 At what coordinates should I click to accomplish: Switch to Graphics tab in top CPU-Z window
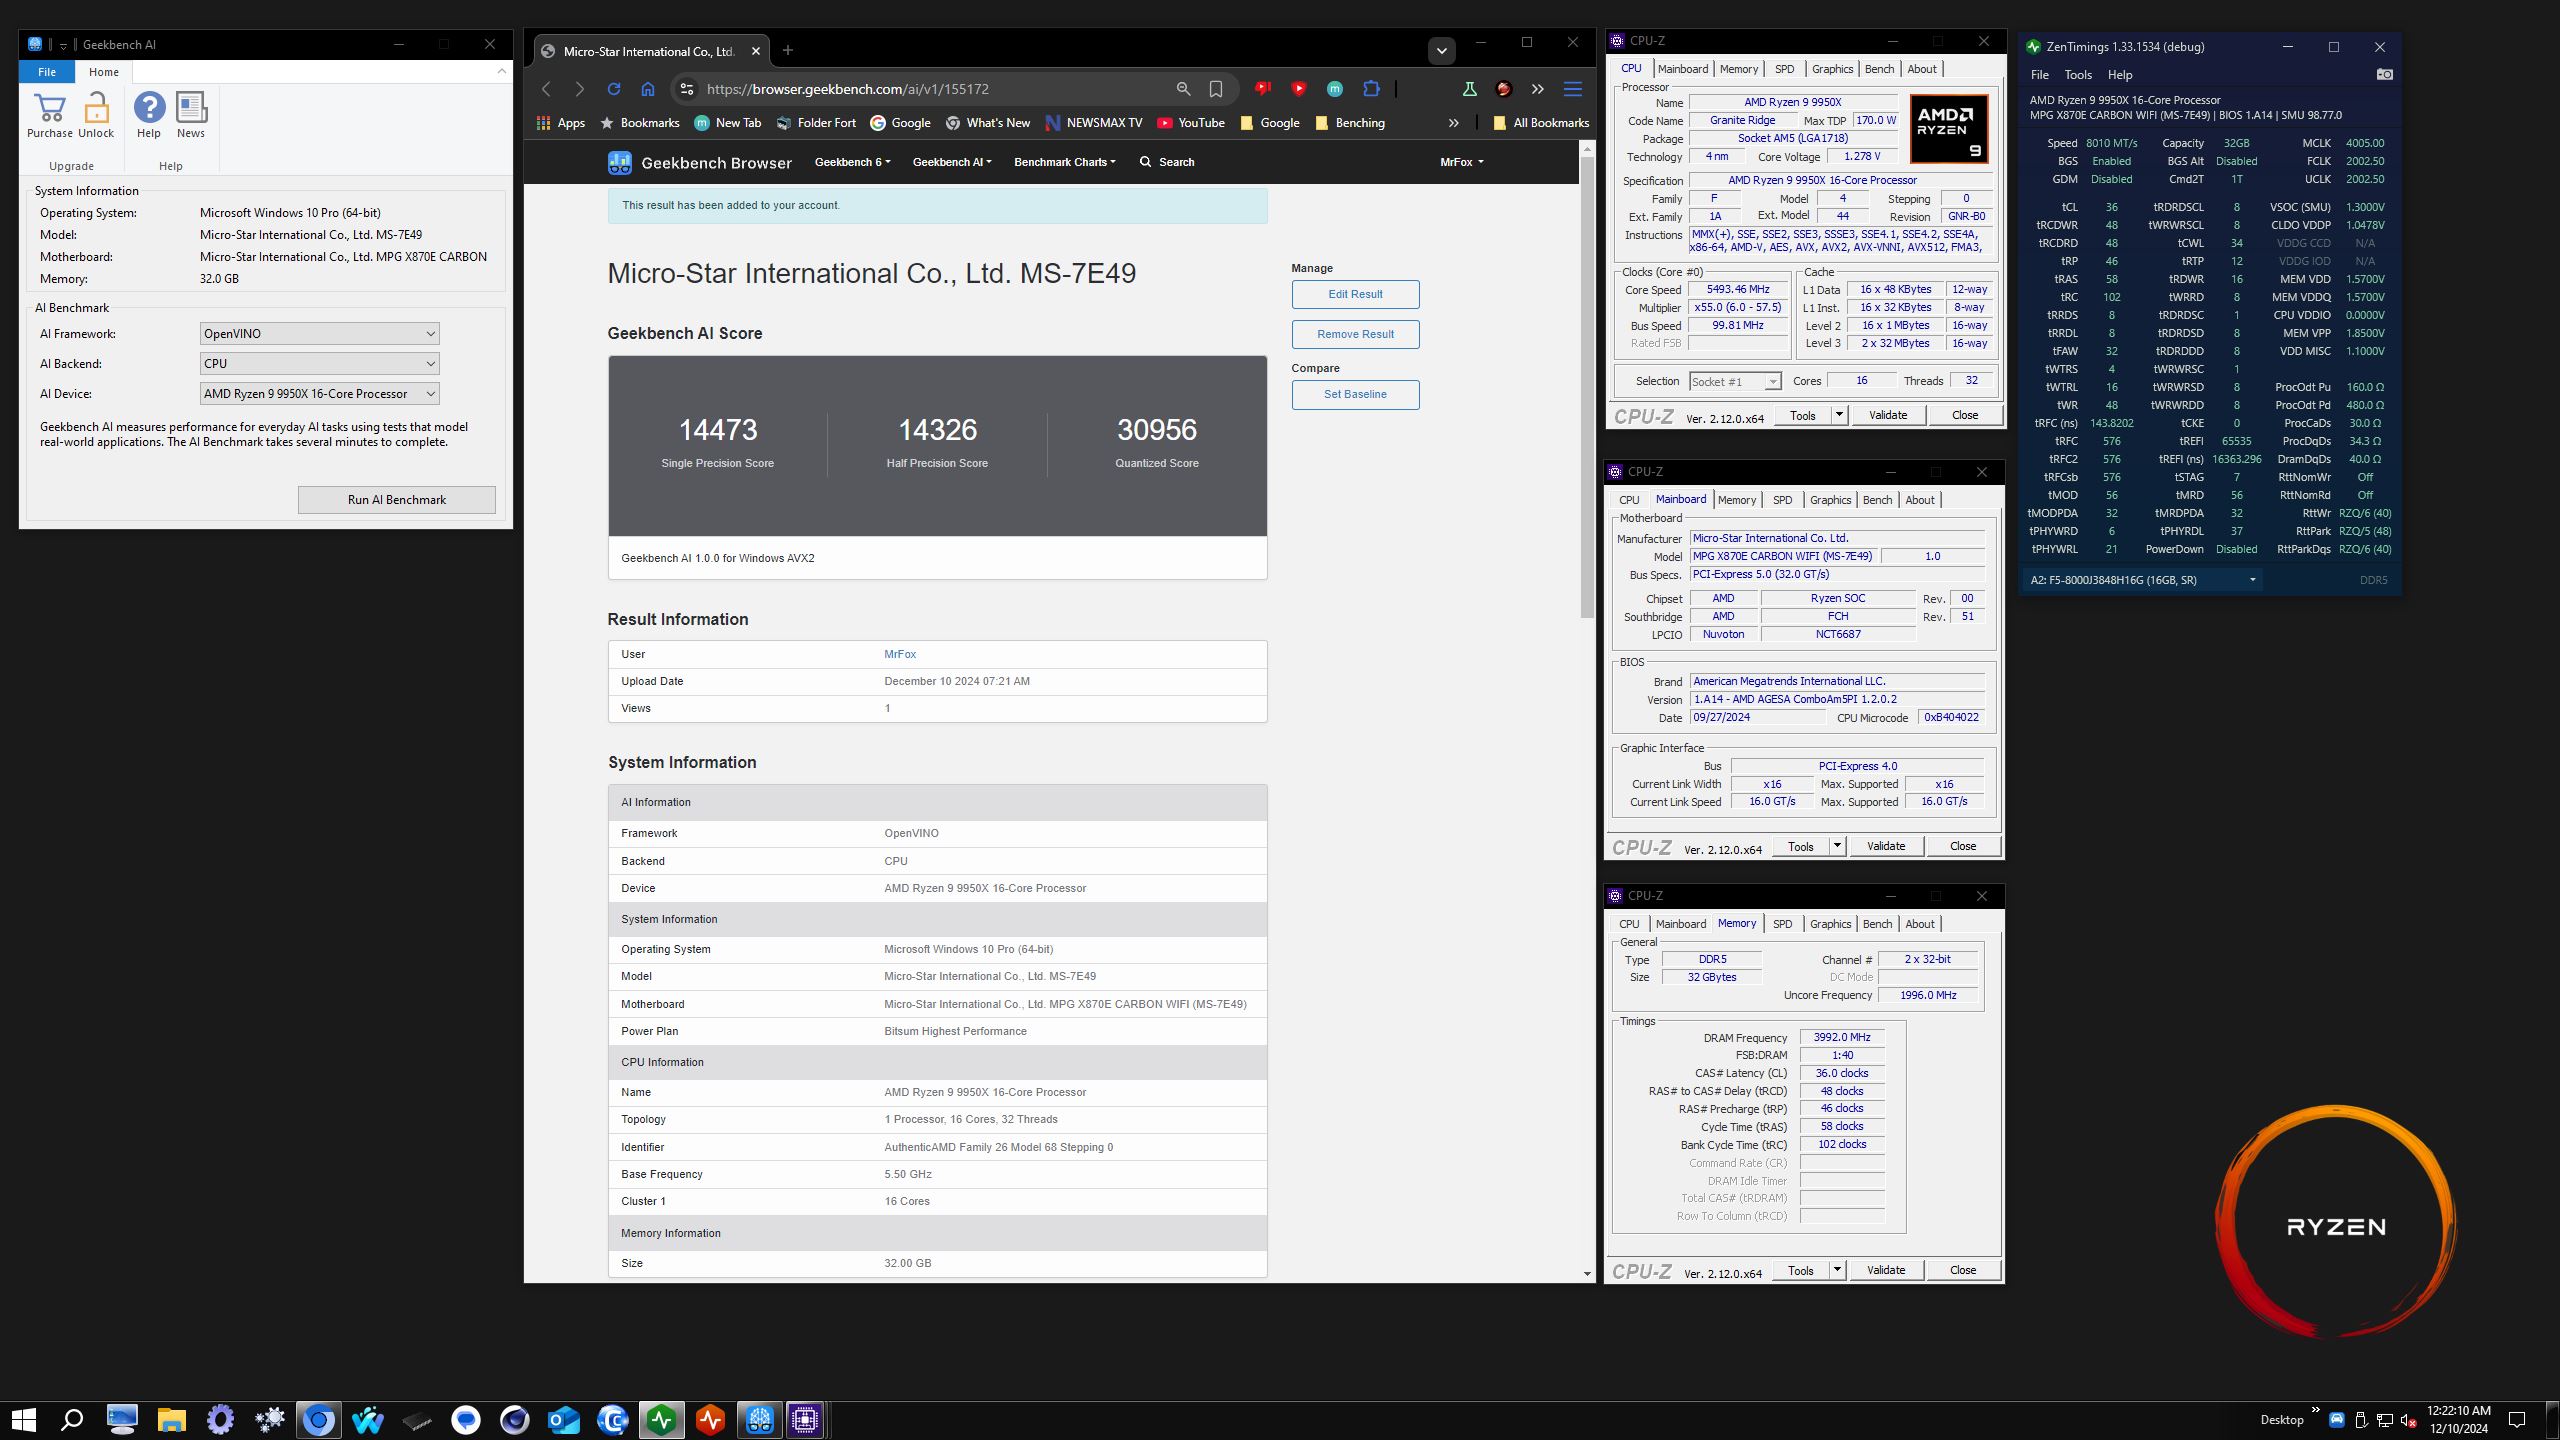[x=1832, y=69]
